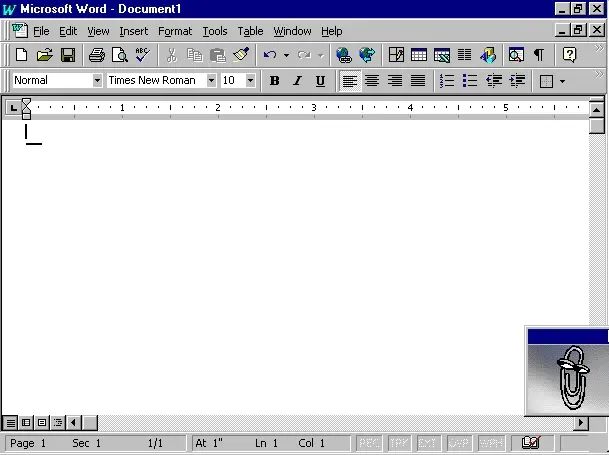Increase the paragraph indent

coord(517,81)
